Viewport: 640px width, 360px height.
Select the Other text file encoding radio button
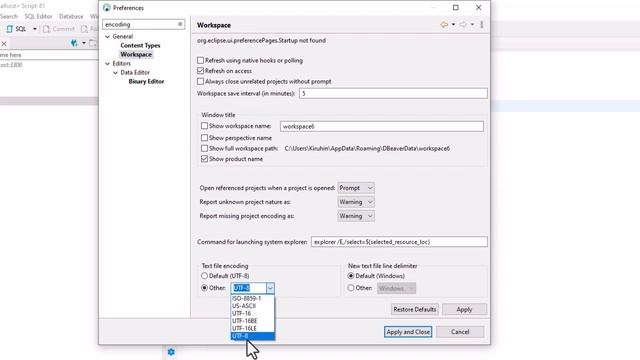(204, 288)
